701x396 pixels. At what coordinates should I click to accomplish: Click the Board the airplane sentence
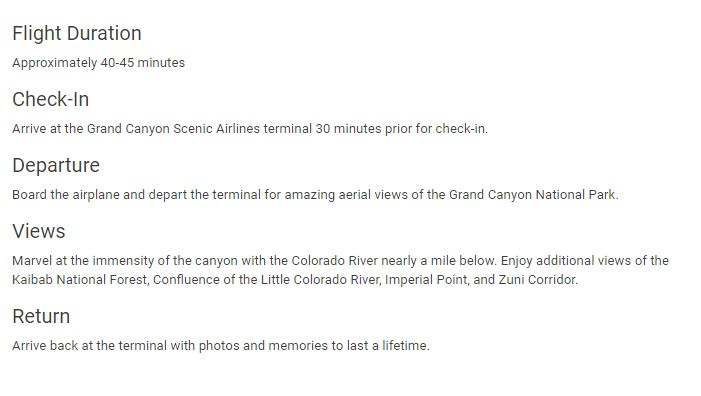click(315, 195)
